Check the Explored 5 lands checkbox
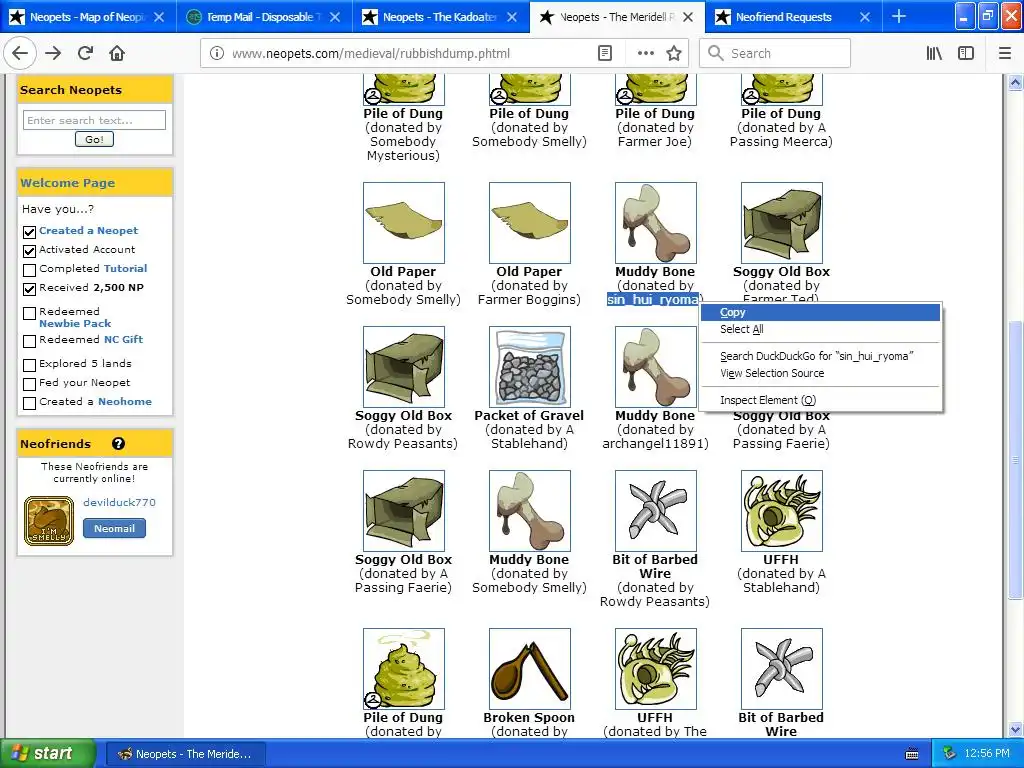The height and width of the screenshot is (768, 1024). coord(29,364)
